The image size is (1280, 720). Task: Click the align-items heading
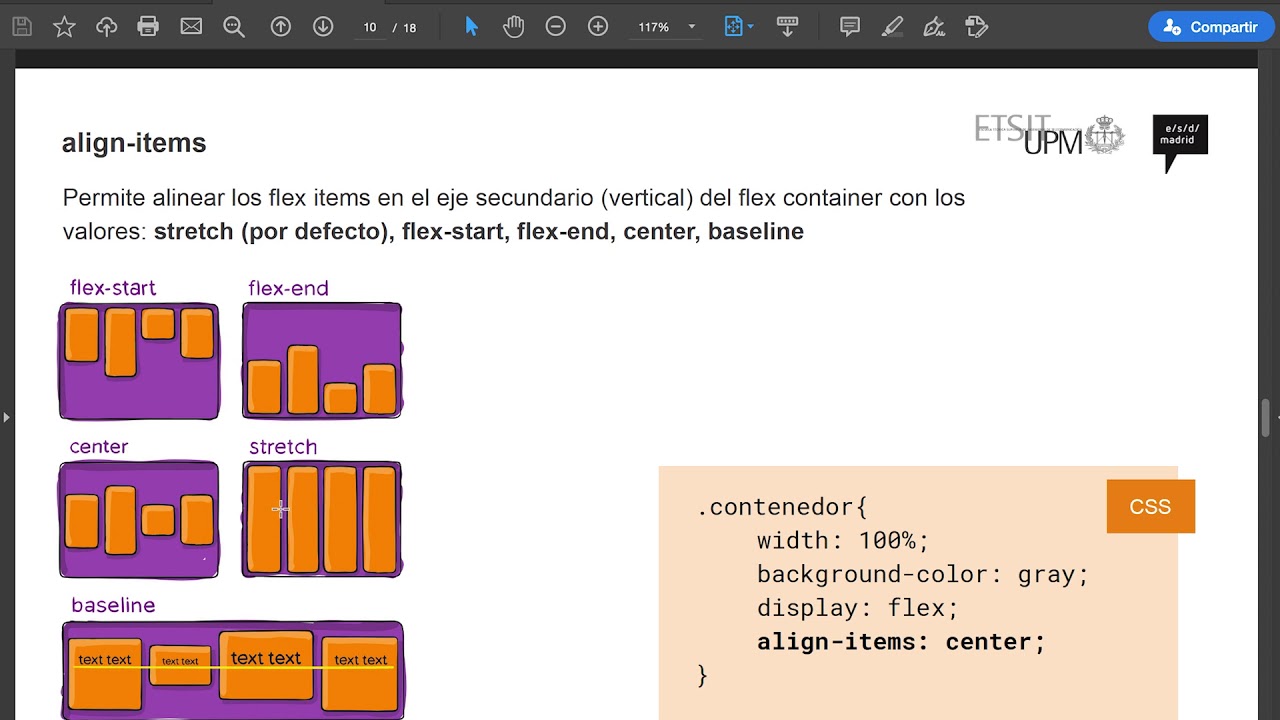click(134, 143)
